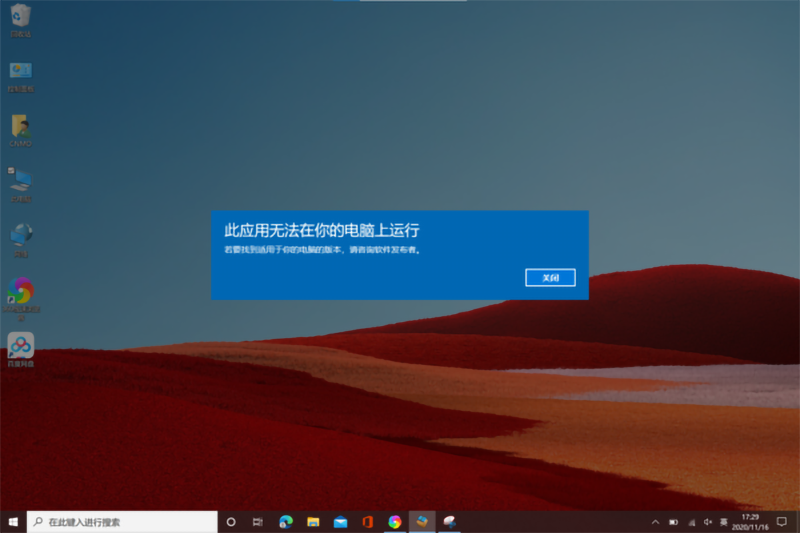Screen dimensions: 800x533
Task: Open Cortana from the taskbar circle
Action: 231,522
